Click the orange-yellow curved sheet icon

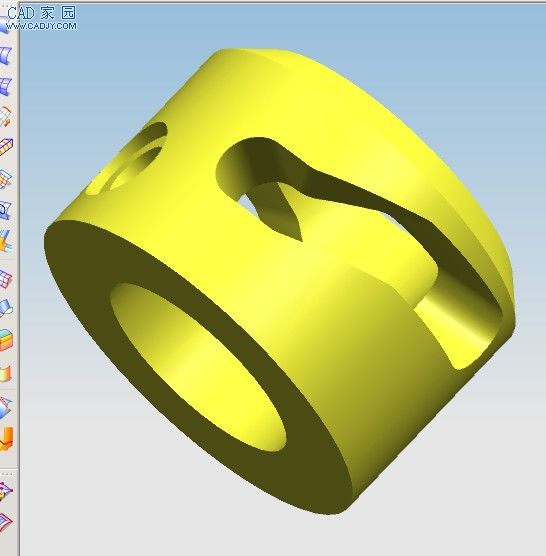pos(6,374)
